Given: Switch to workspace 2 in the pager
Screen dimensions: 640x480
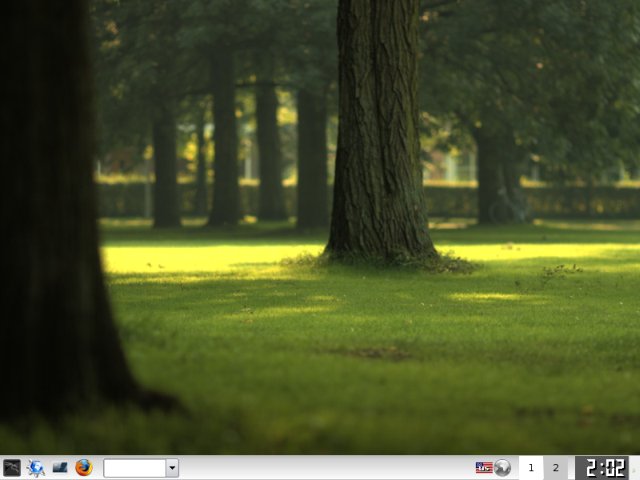Looking at the screenshot, I should point(556,467).
